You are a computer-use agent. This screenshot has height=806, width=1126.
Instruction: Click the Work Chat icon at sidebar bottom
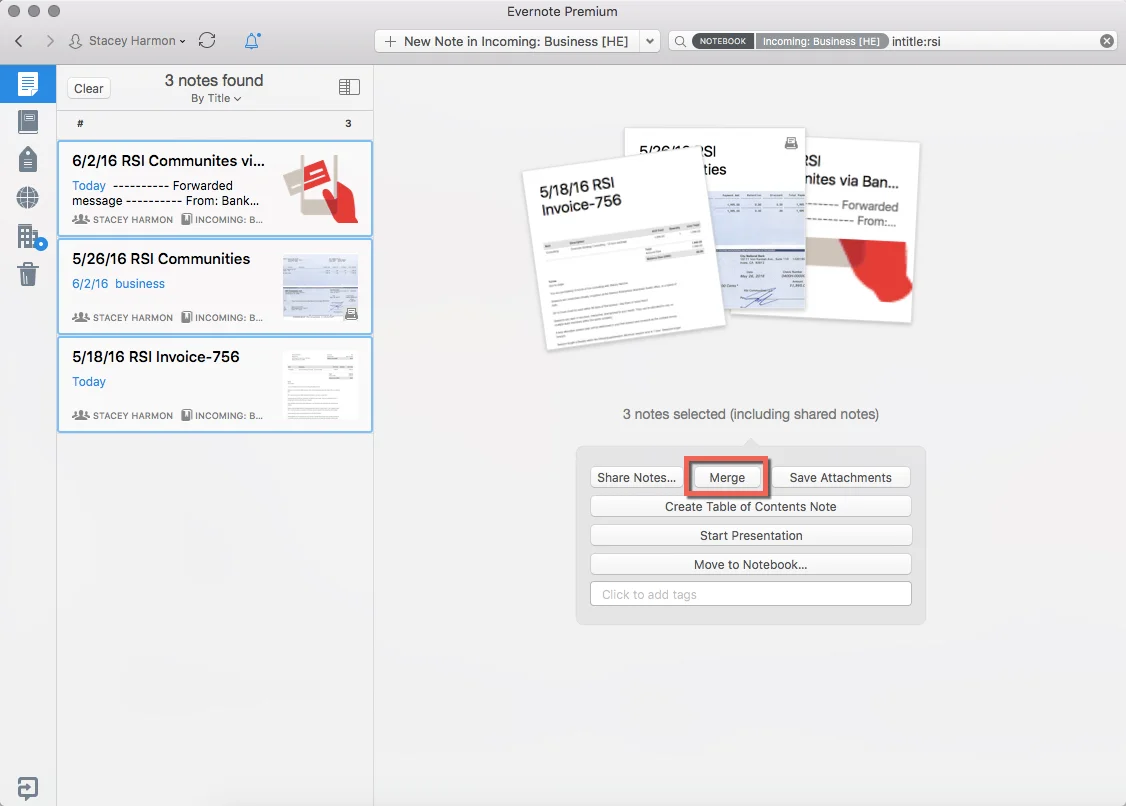[x=27, y=788]
